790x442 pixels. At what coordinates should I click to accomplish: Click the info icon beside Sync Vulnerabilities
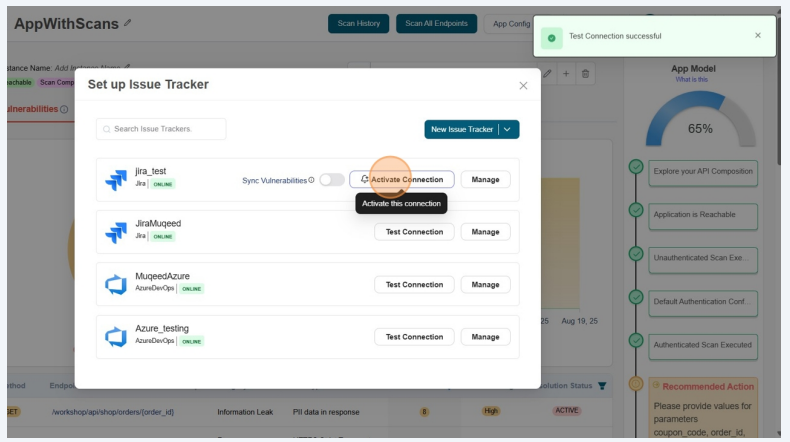tap(311, 180)
